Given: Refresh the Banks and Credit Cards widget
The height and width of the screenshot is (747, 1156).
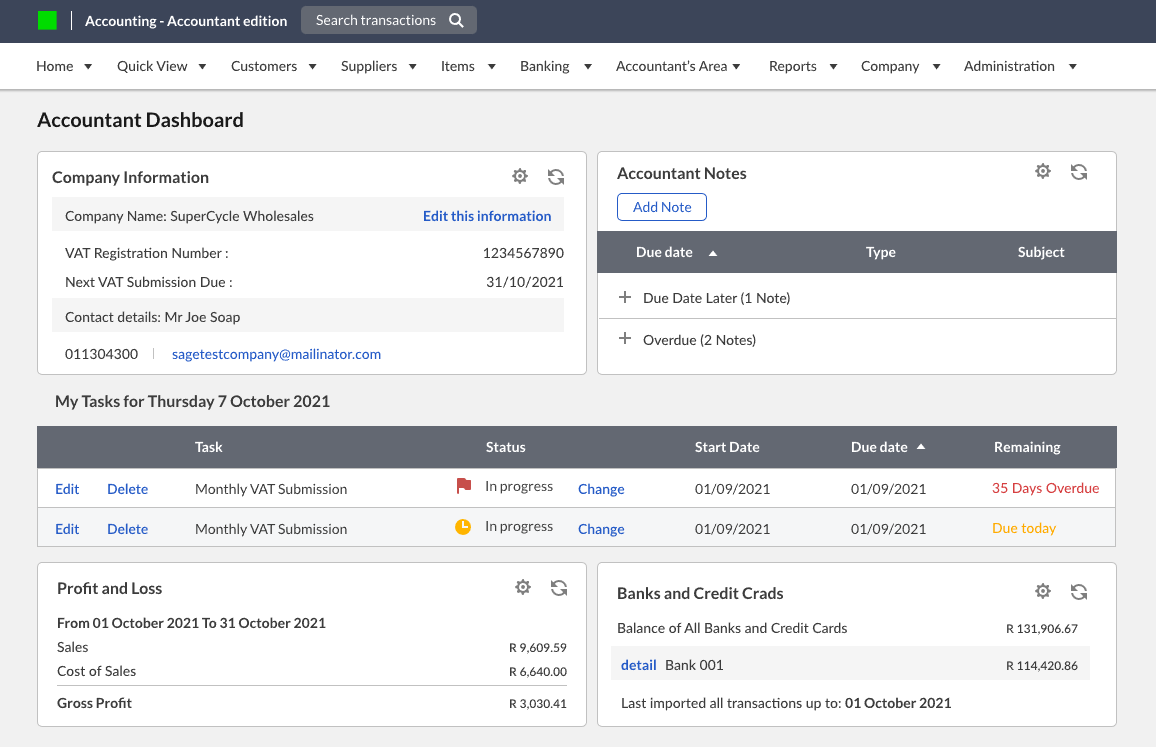Looking at the screenshot, I should click(x=1079, y=592).
